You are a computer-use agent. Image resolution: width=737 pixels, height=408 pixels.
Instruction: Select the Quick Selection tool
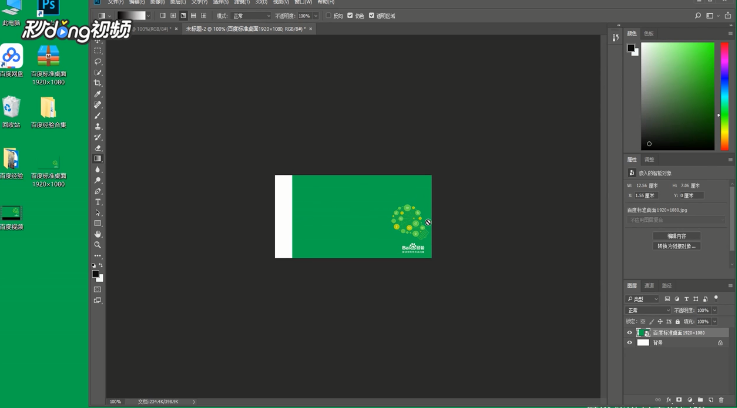98,72
